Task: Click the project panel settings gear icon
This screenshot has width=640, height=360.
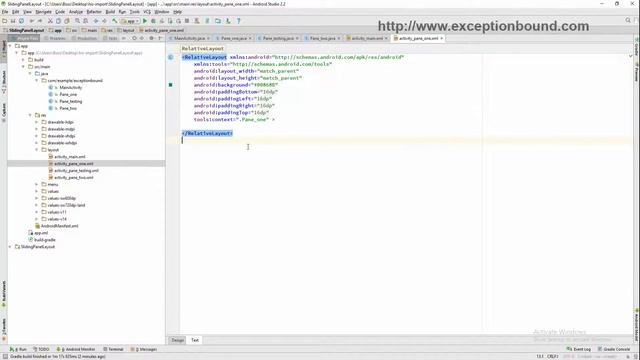Action: [151, 38]
